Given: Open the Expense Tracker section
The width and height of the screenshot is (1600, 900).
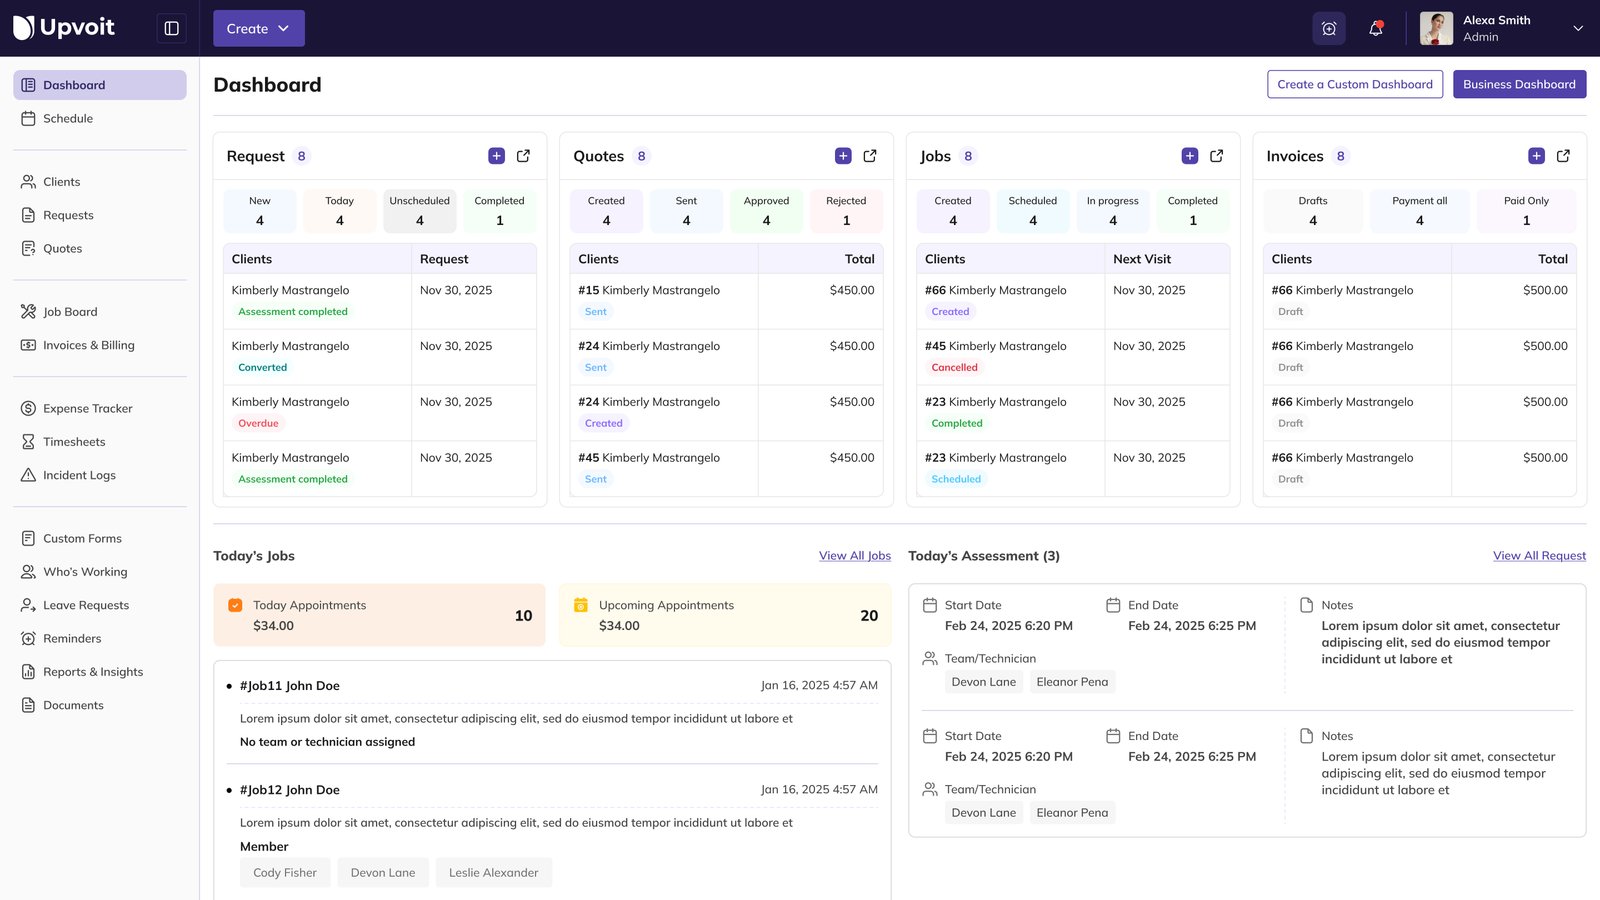Looking at the screenshot, I should 87,408.
